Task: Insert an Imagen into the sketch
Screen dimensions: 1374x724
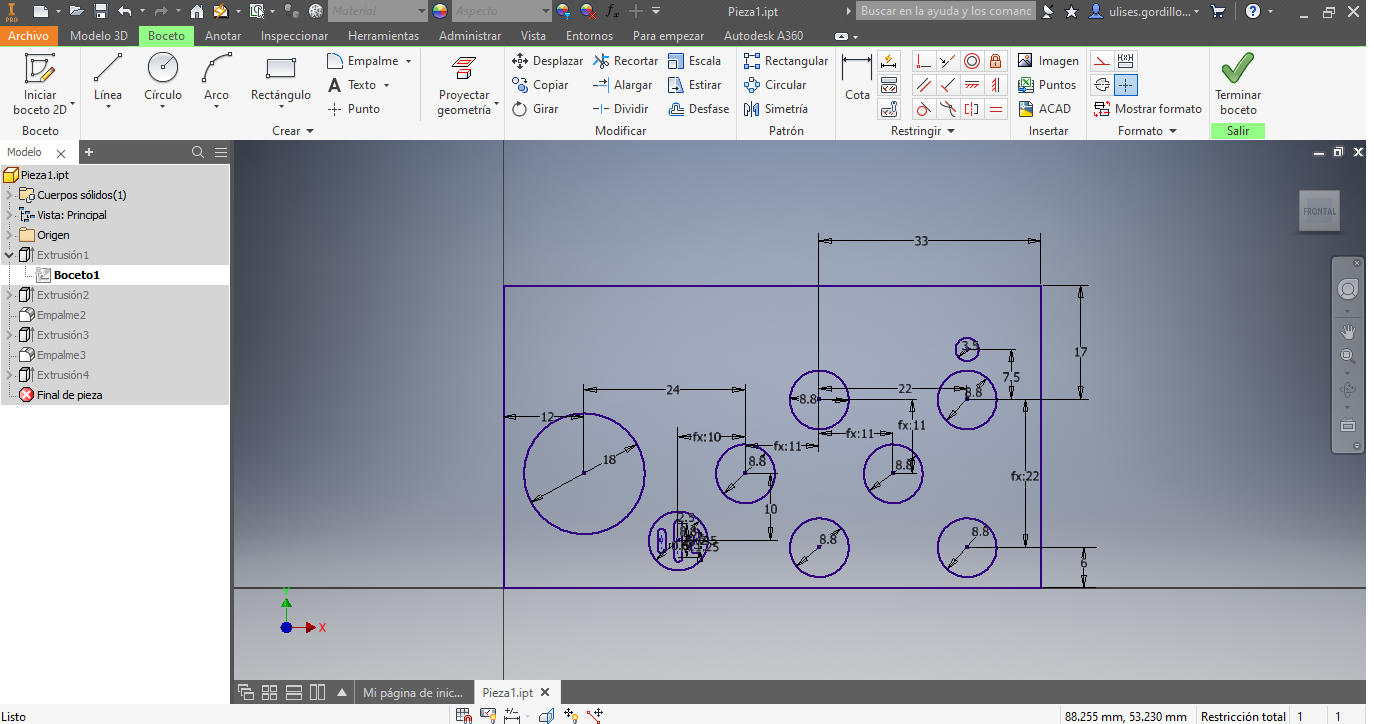Action: point(1047,61)
